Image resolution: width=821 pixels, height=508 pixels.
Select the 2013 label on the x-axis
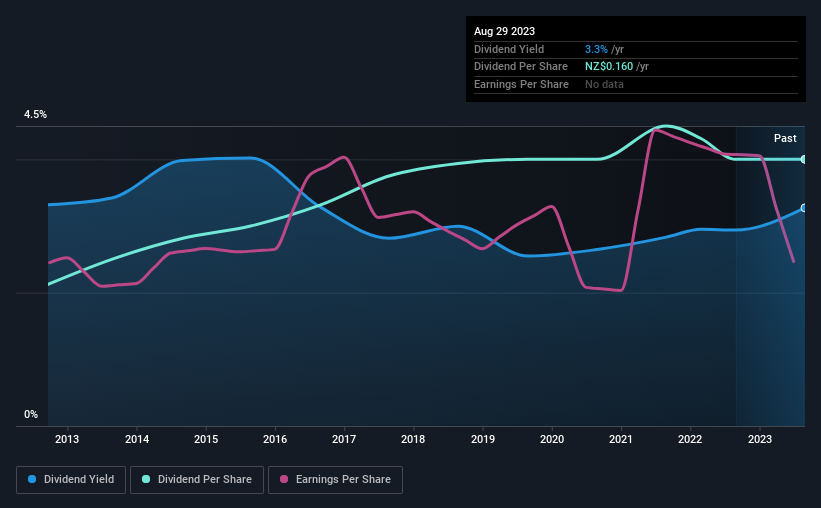pos(67,439)
